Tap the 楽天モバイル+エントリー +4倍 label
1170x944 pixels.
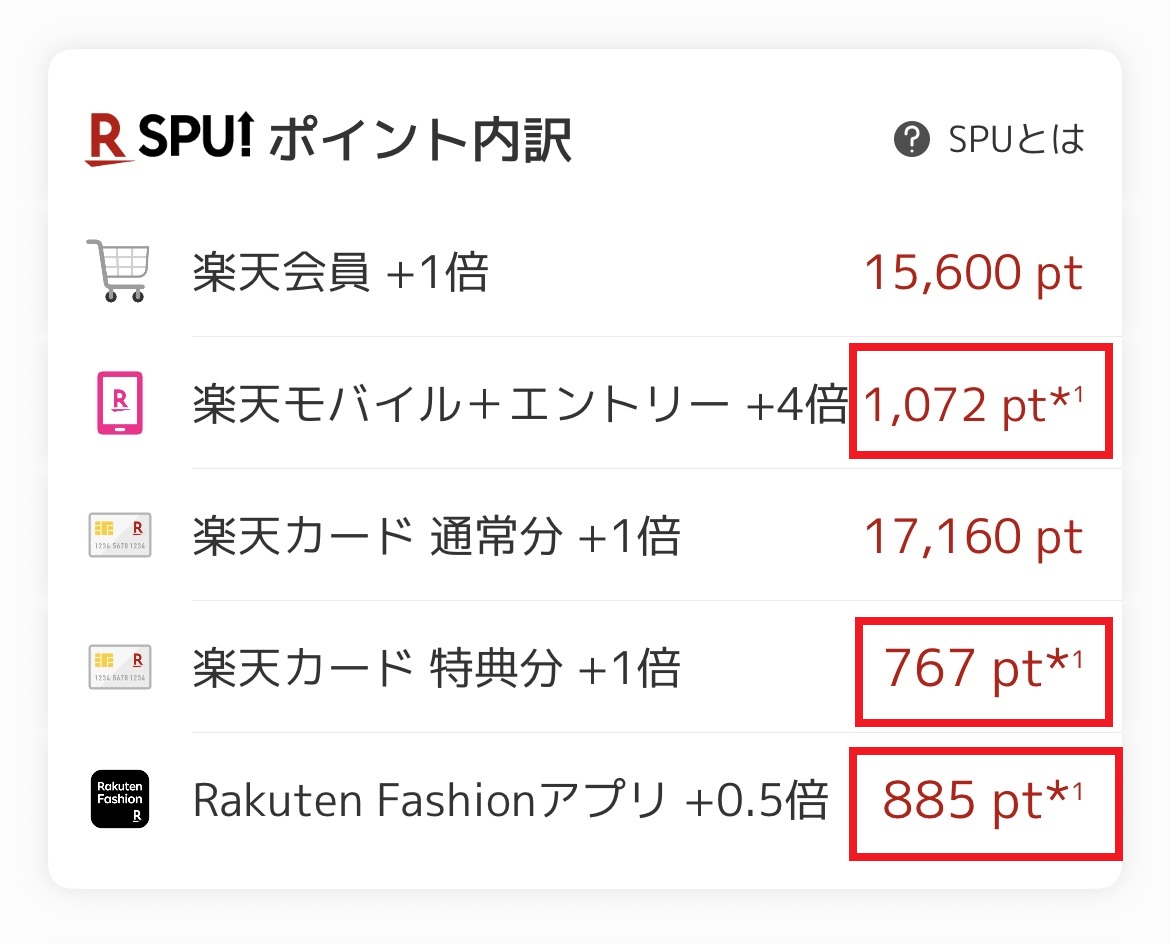[520, 404]
